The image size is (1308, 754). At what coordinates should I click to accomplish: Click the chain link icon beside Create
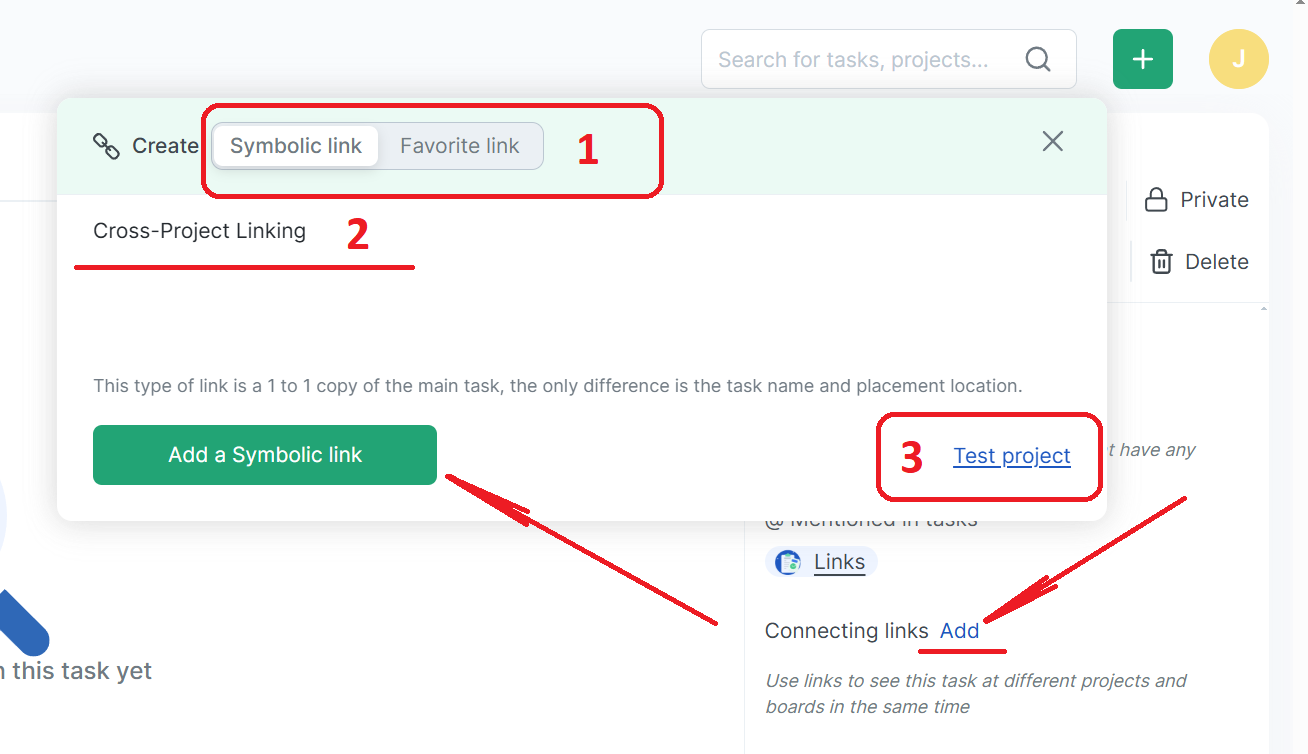[x=106, y=146]
